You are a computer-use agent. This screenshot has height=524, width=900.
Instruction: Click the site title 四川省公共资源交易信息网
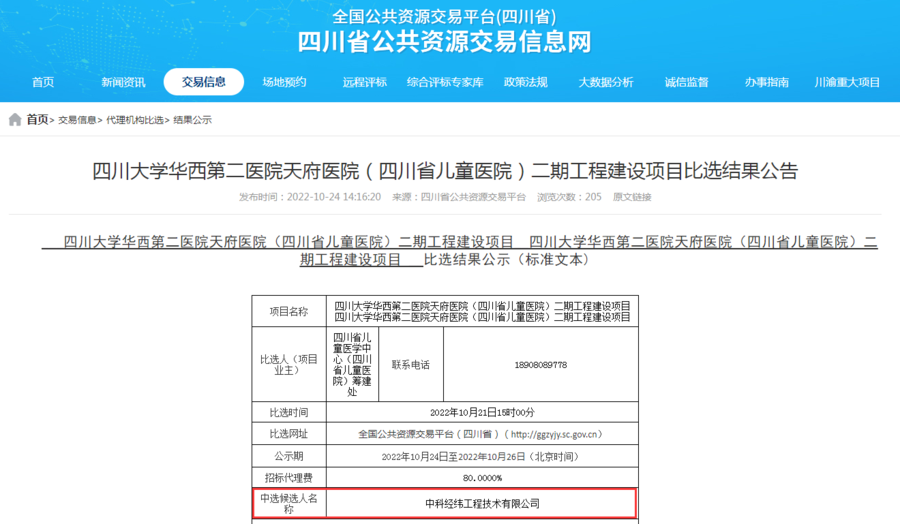[445, 42]
